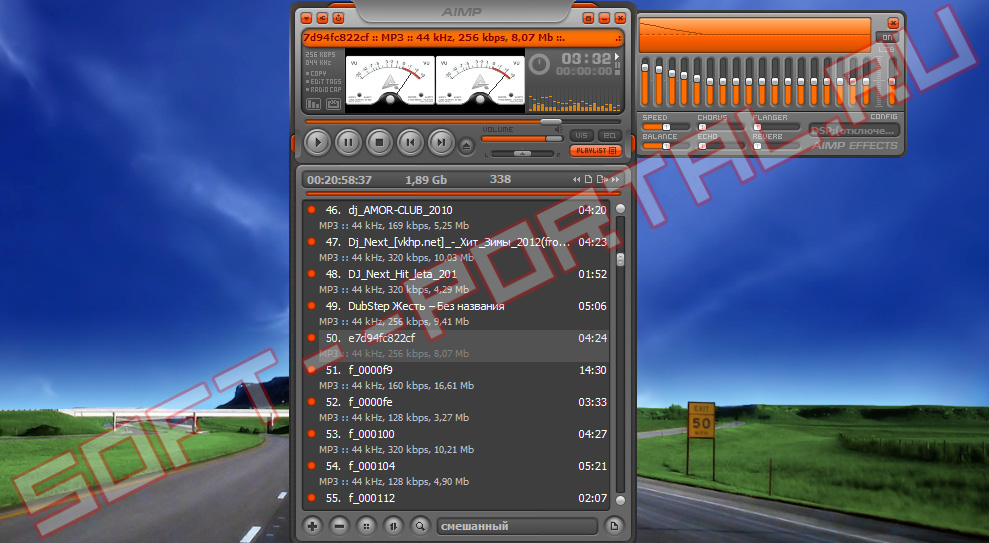Skip to the next track

(441, 143)
